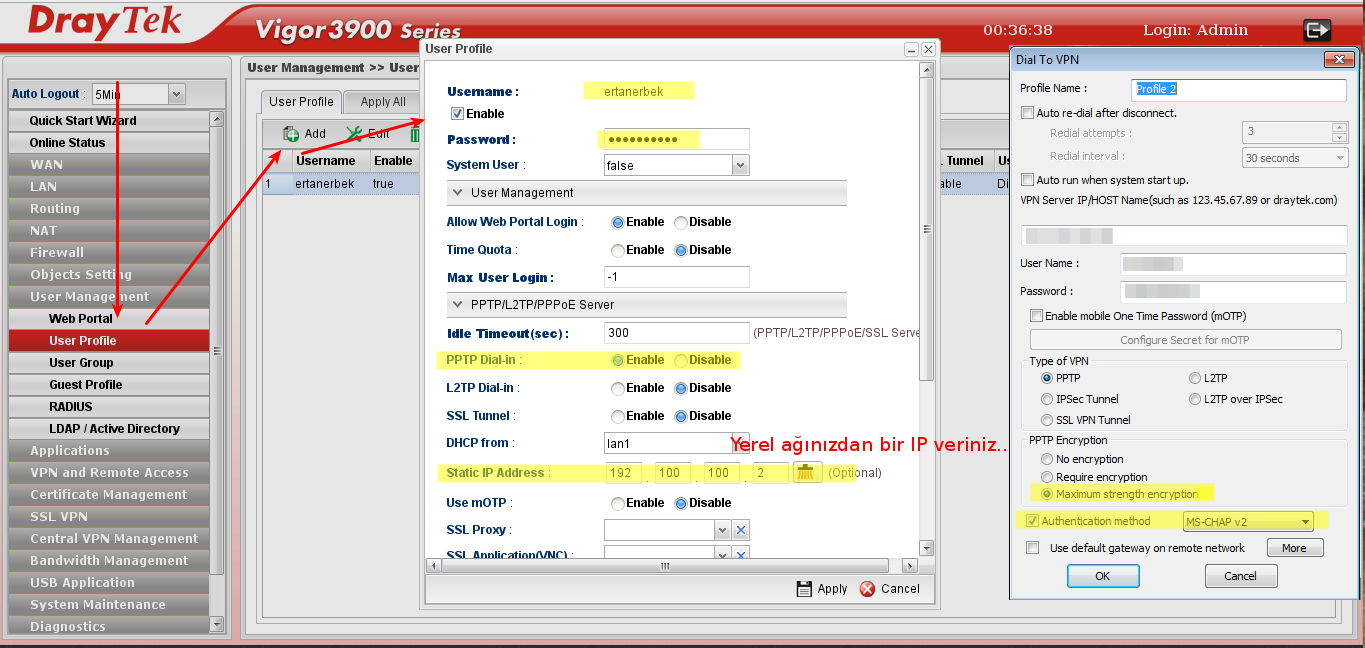Viewport: 1365px width, 648px height.
Task: Switch to the Apply All tab
Action: [x=382, y=102]
